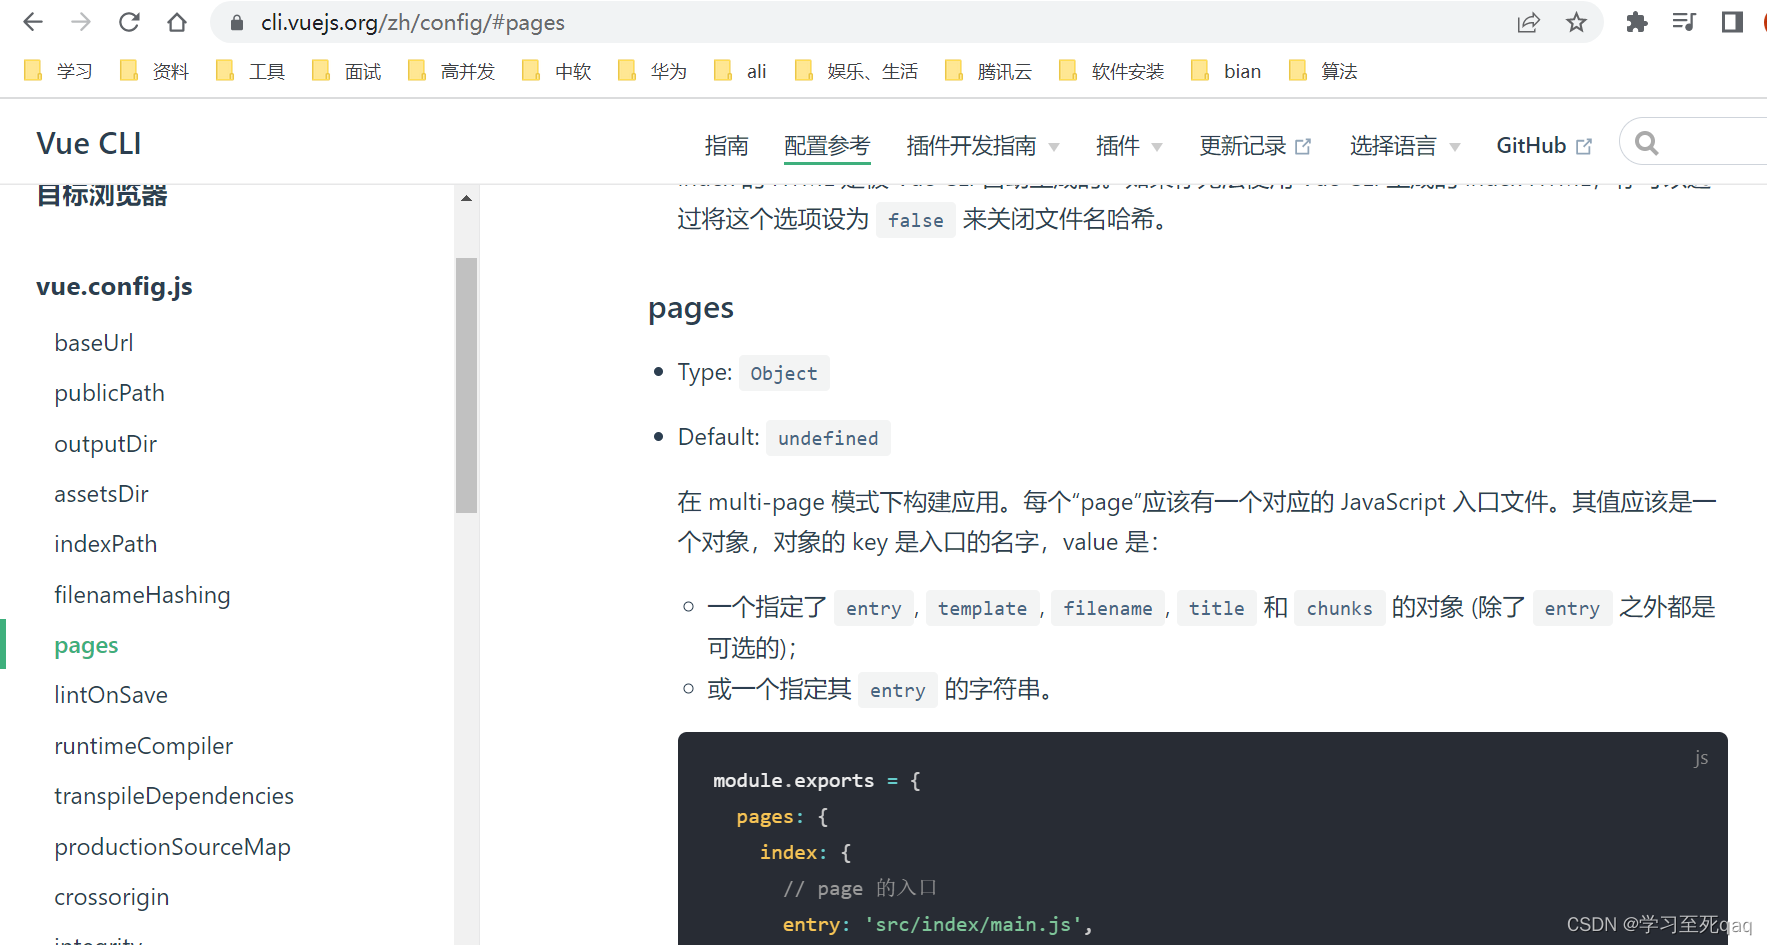This screenshot has width=1767, height=945.
Task: Select outputDir in the sidebar
Action: (105, 443)
